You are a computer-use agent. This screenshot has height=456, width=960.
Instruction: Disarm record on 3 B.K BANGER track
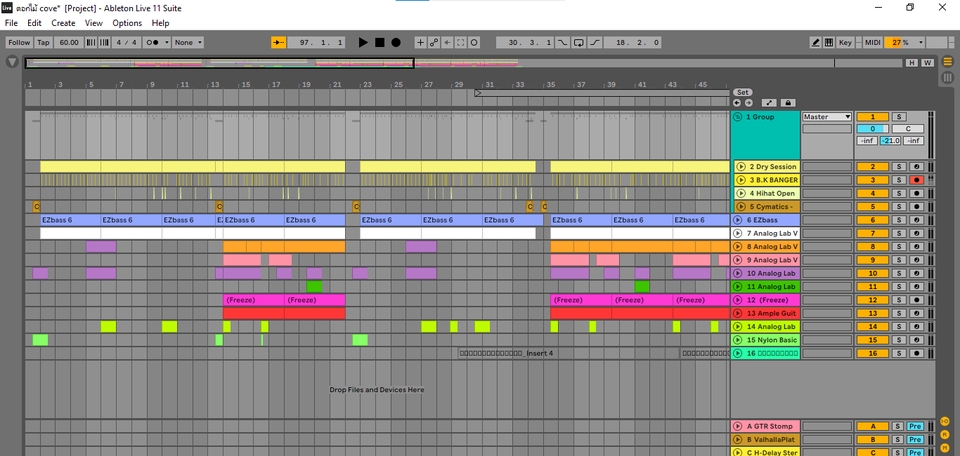coord(917,180)
